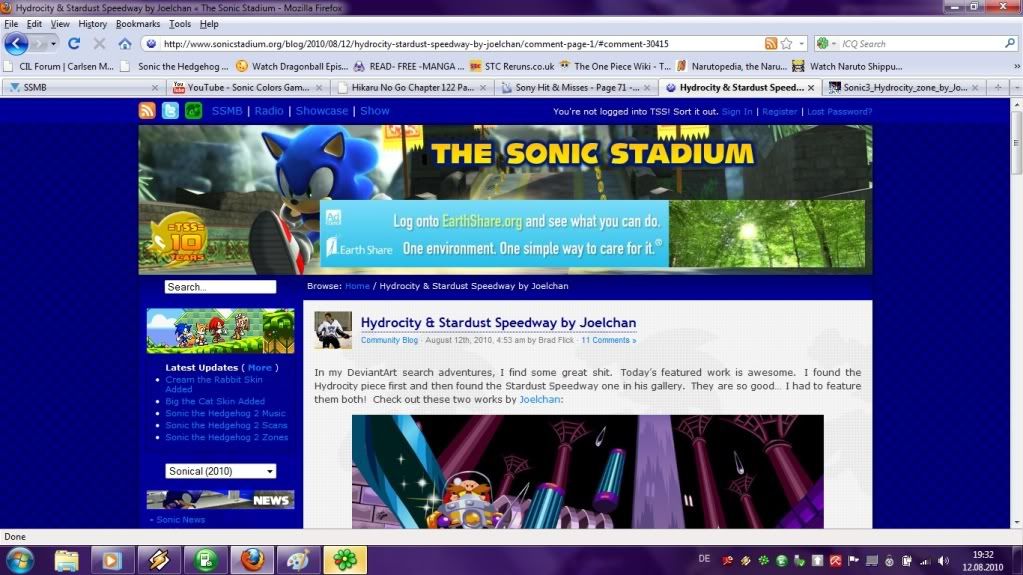Open the Windows Start orb
Viewport: 1023px width, 575px height.
[x=20, y=560]
